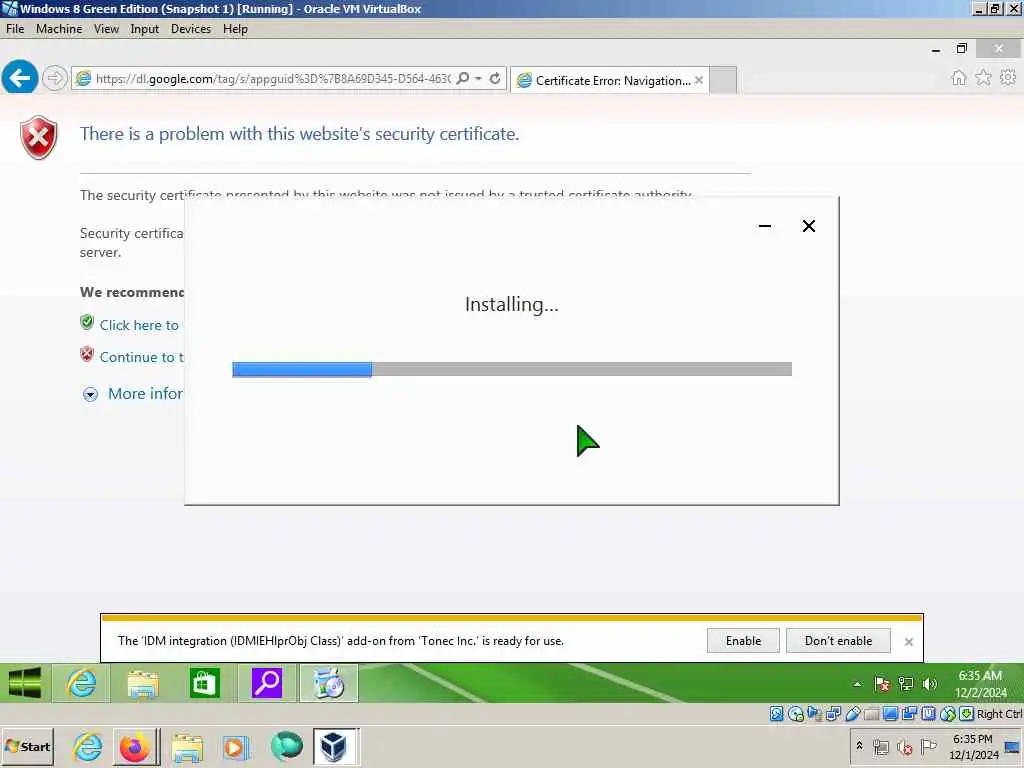Expand the More information section
Viewport: 1024px width, 768px height.
coord(133,394)
